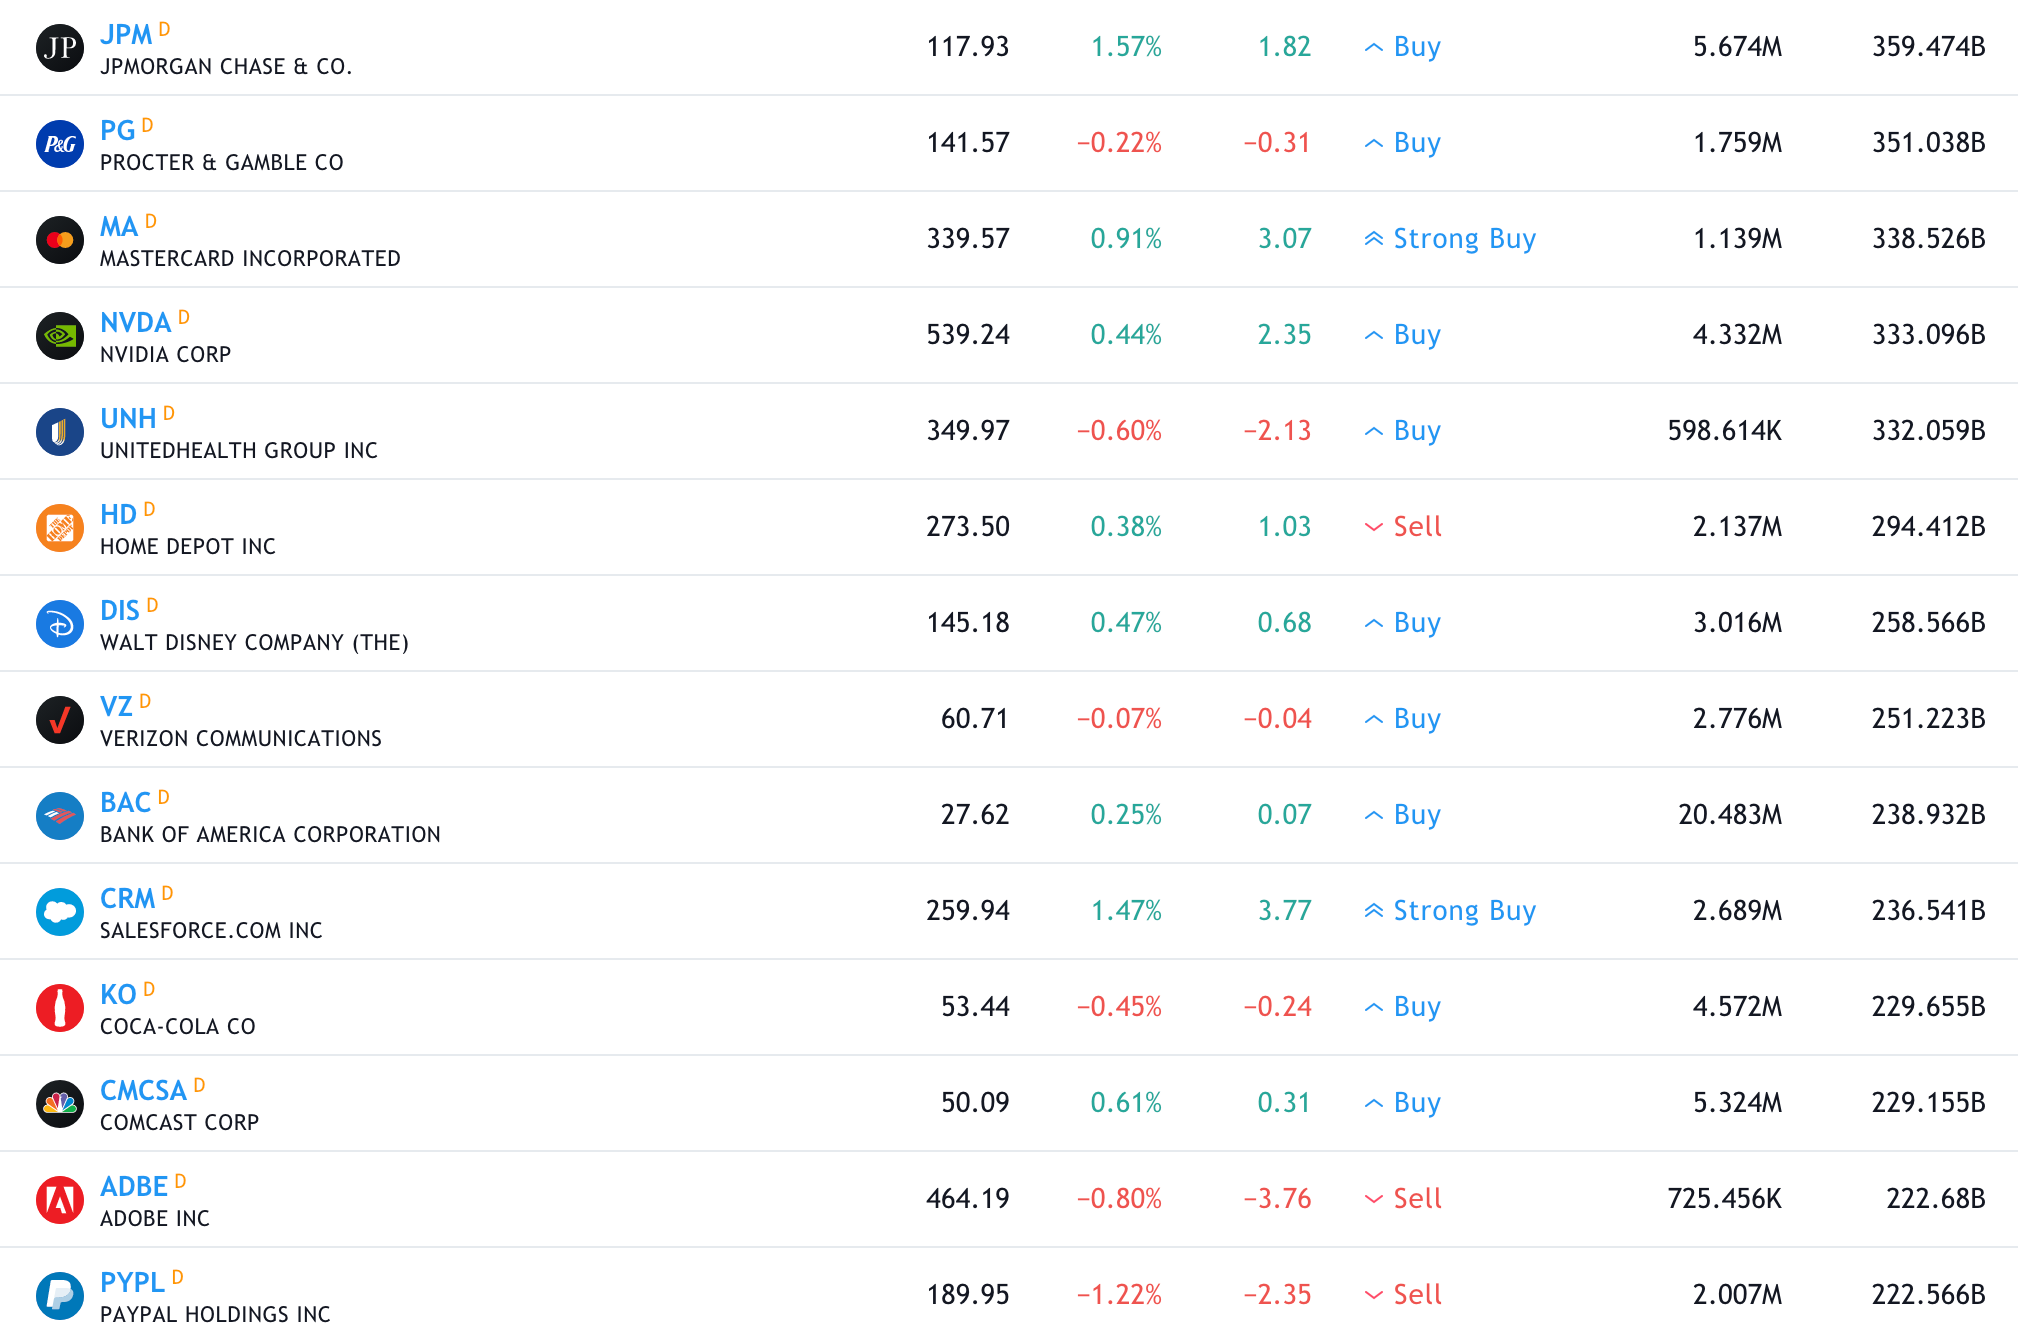Click Bank of America's 20.483M volume value
This screenshot has height=1334, width=2018.
1729,815
